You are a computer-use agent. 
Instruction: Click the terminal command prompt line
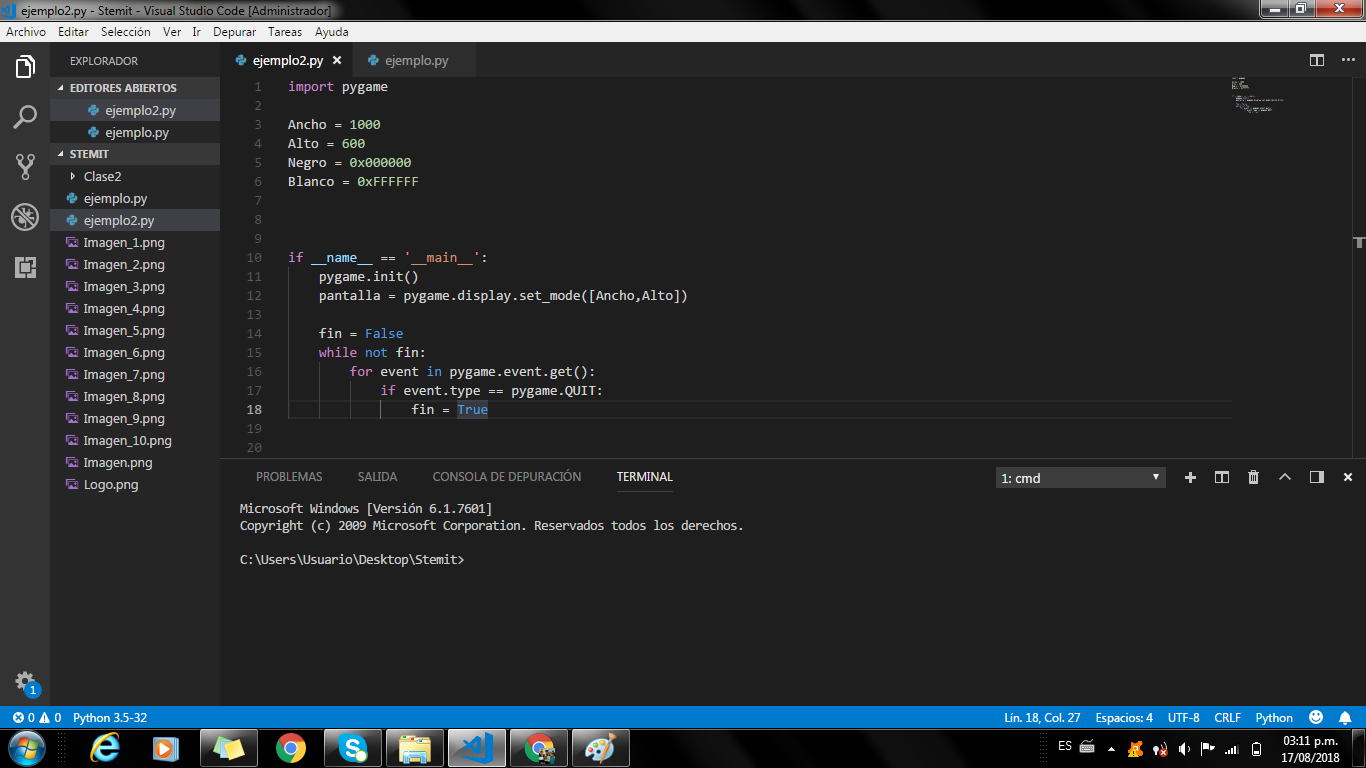click(352, 560)
